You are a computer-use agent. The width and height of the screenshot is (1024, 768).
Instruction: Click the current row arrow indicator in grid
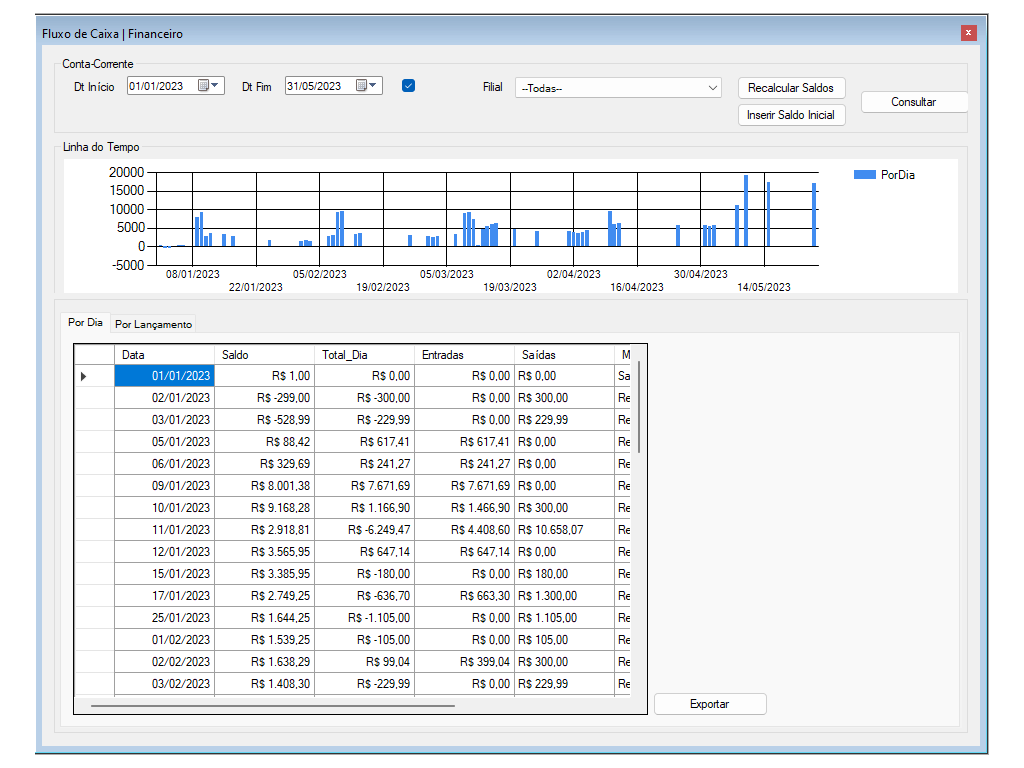(84, 376)
